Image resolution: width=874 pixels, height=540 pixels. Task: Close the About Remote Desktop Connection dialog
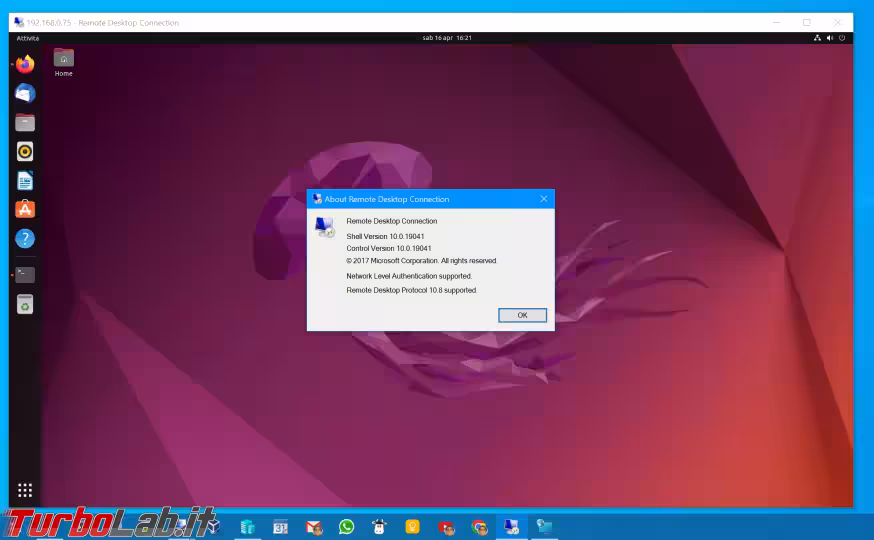(x=543, y=199)
